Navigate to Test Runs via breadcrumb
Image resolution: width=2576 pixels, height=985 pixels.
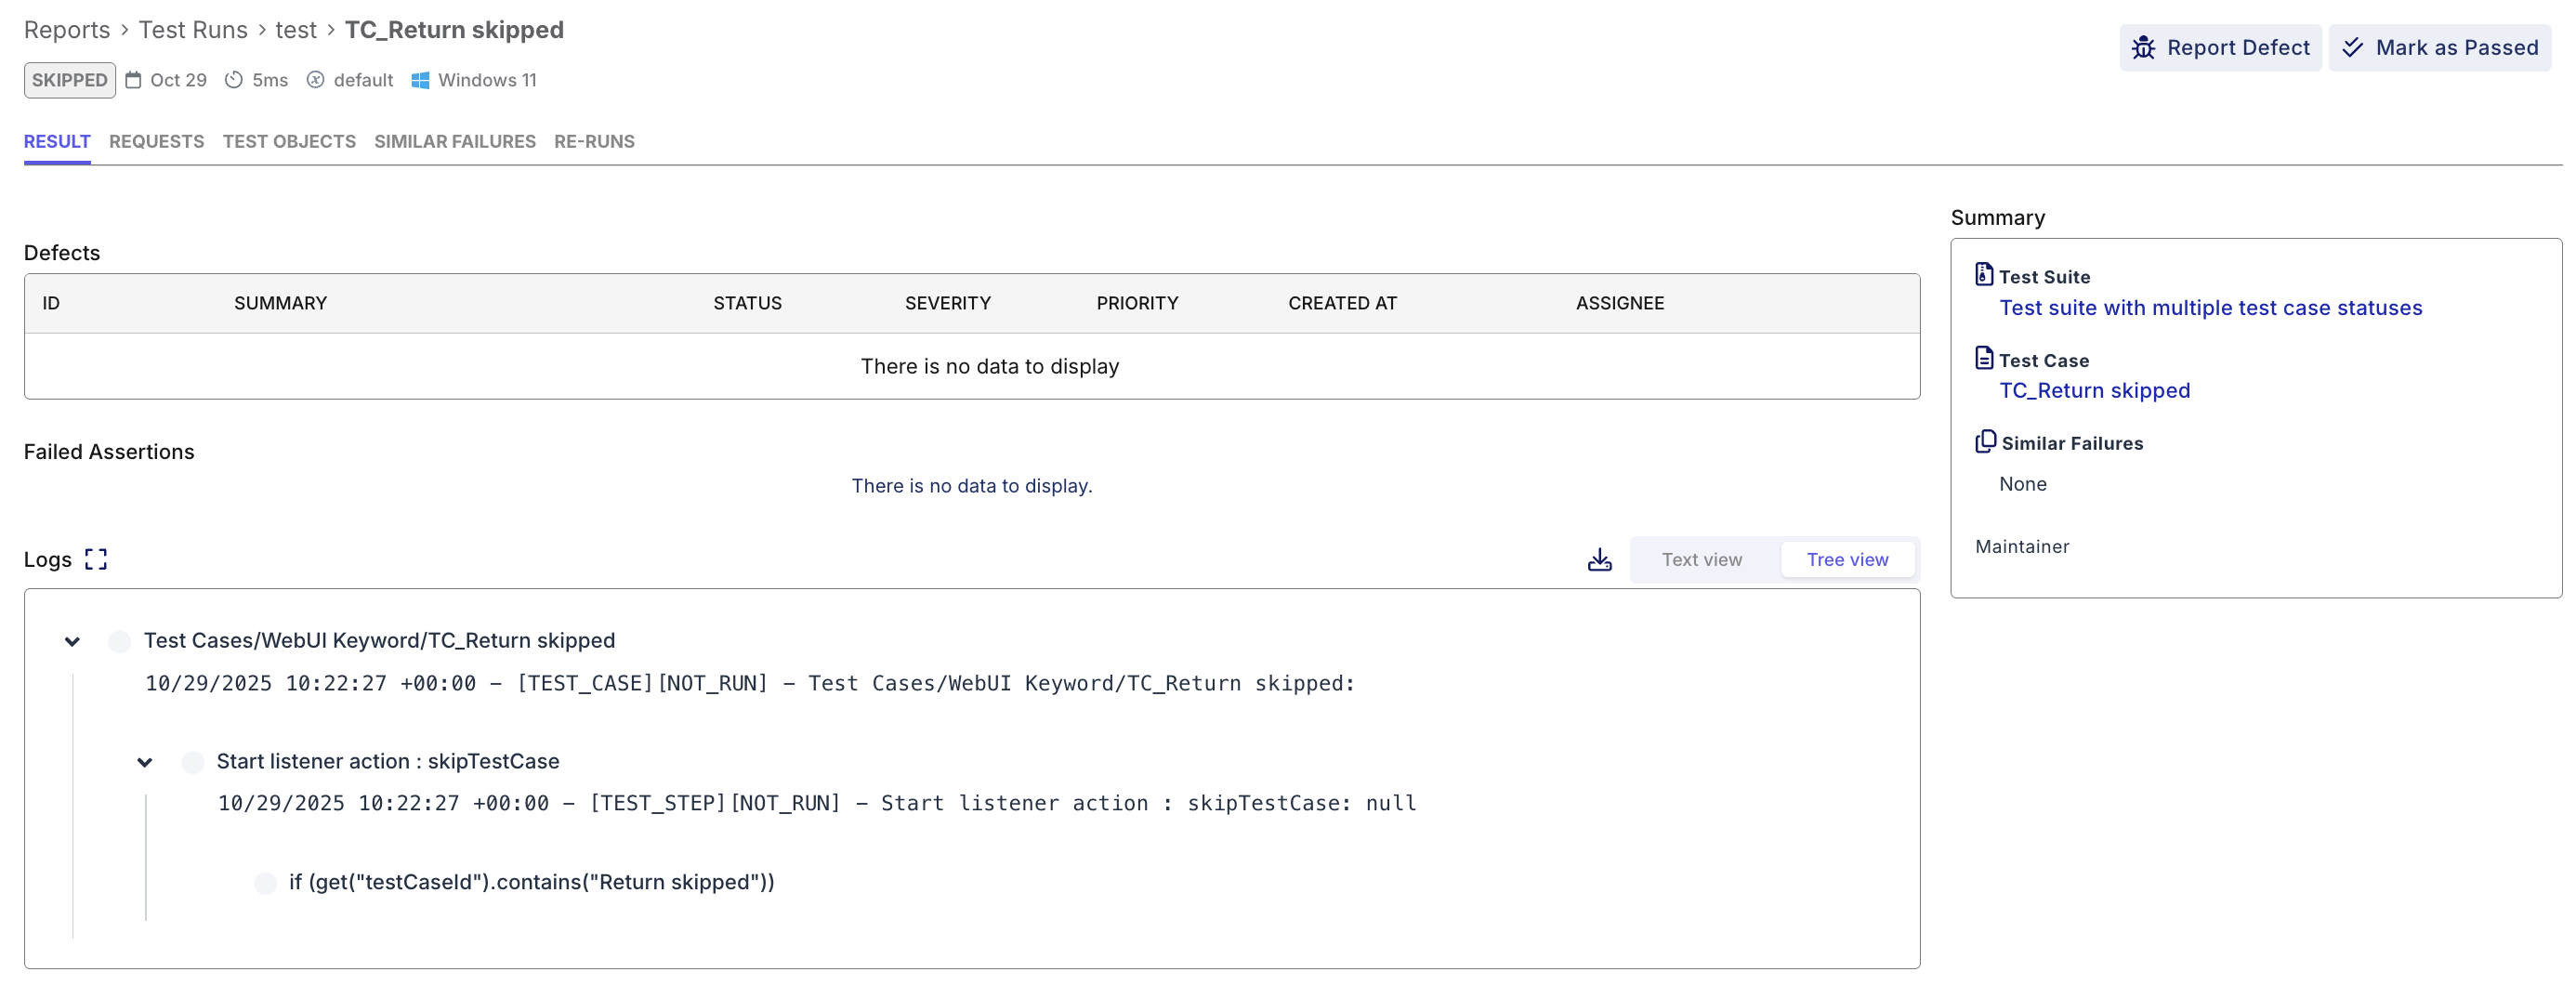[192, 30]
